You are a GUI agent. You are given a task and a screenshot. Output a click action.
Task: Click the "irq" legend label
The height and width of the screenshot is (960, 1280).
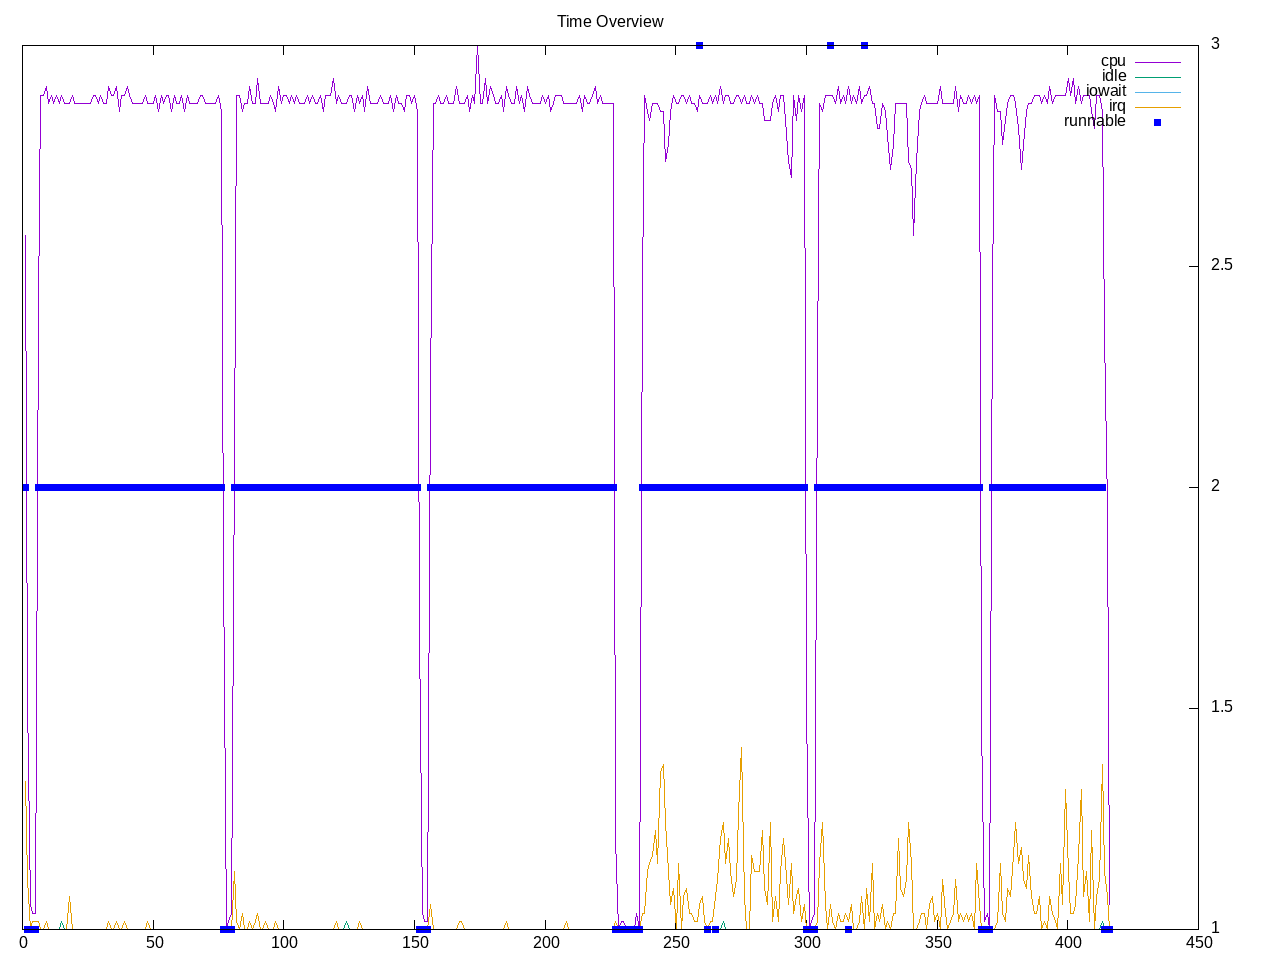(x=1116, y=106)
